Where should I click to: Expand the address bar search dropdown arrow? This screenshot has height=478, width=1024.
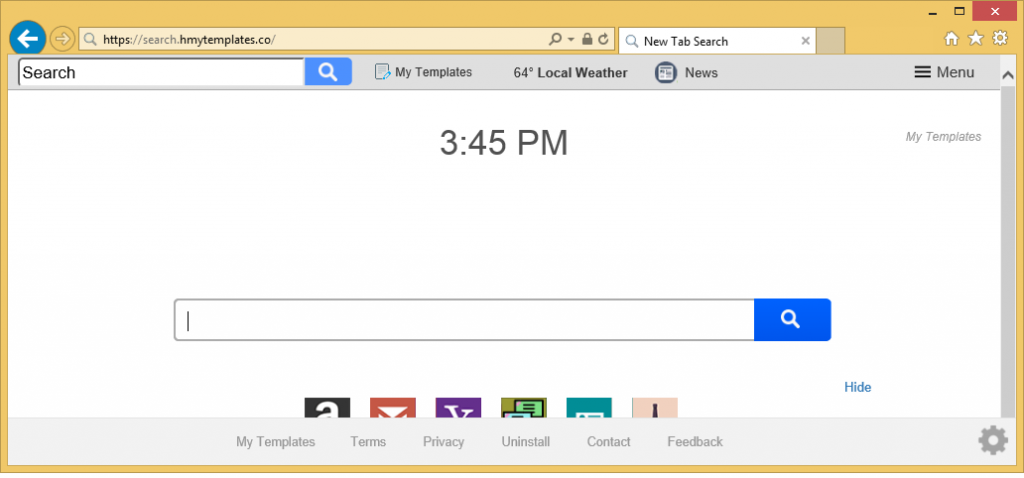[x=571, y=40]
